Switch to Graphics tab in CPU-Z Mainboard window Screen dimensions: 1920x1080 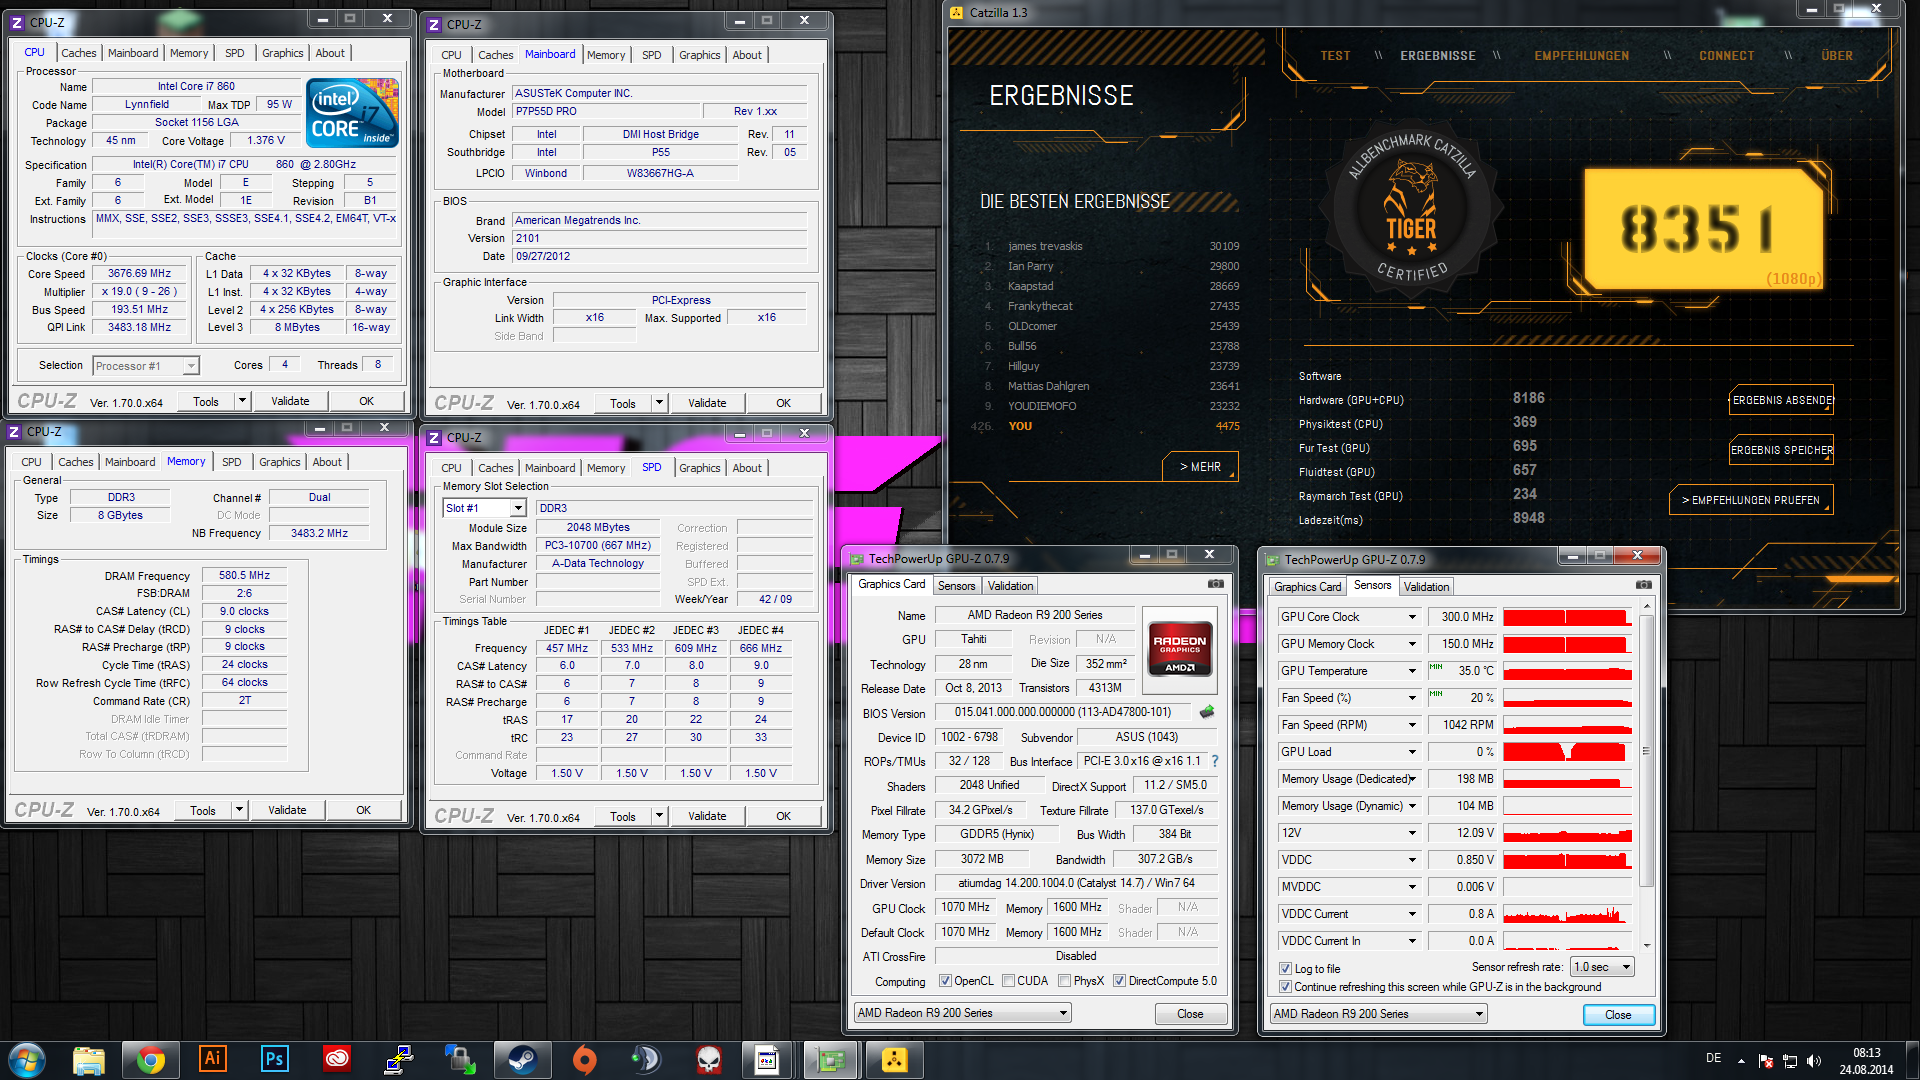tap(699, 55)
